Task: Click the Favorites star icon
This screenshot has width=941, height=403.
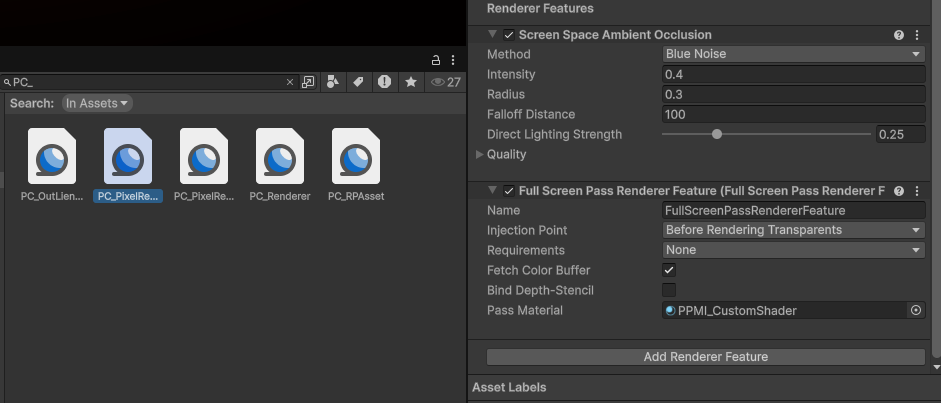Action: pos(411,82)
